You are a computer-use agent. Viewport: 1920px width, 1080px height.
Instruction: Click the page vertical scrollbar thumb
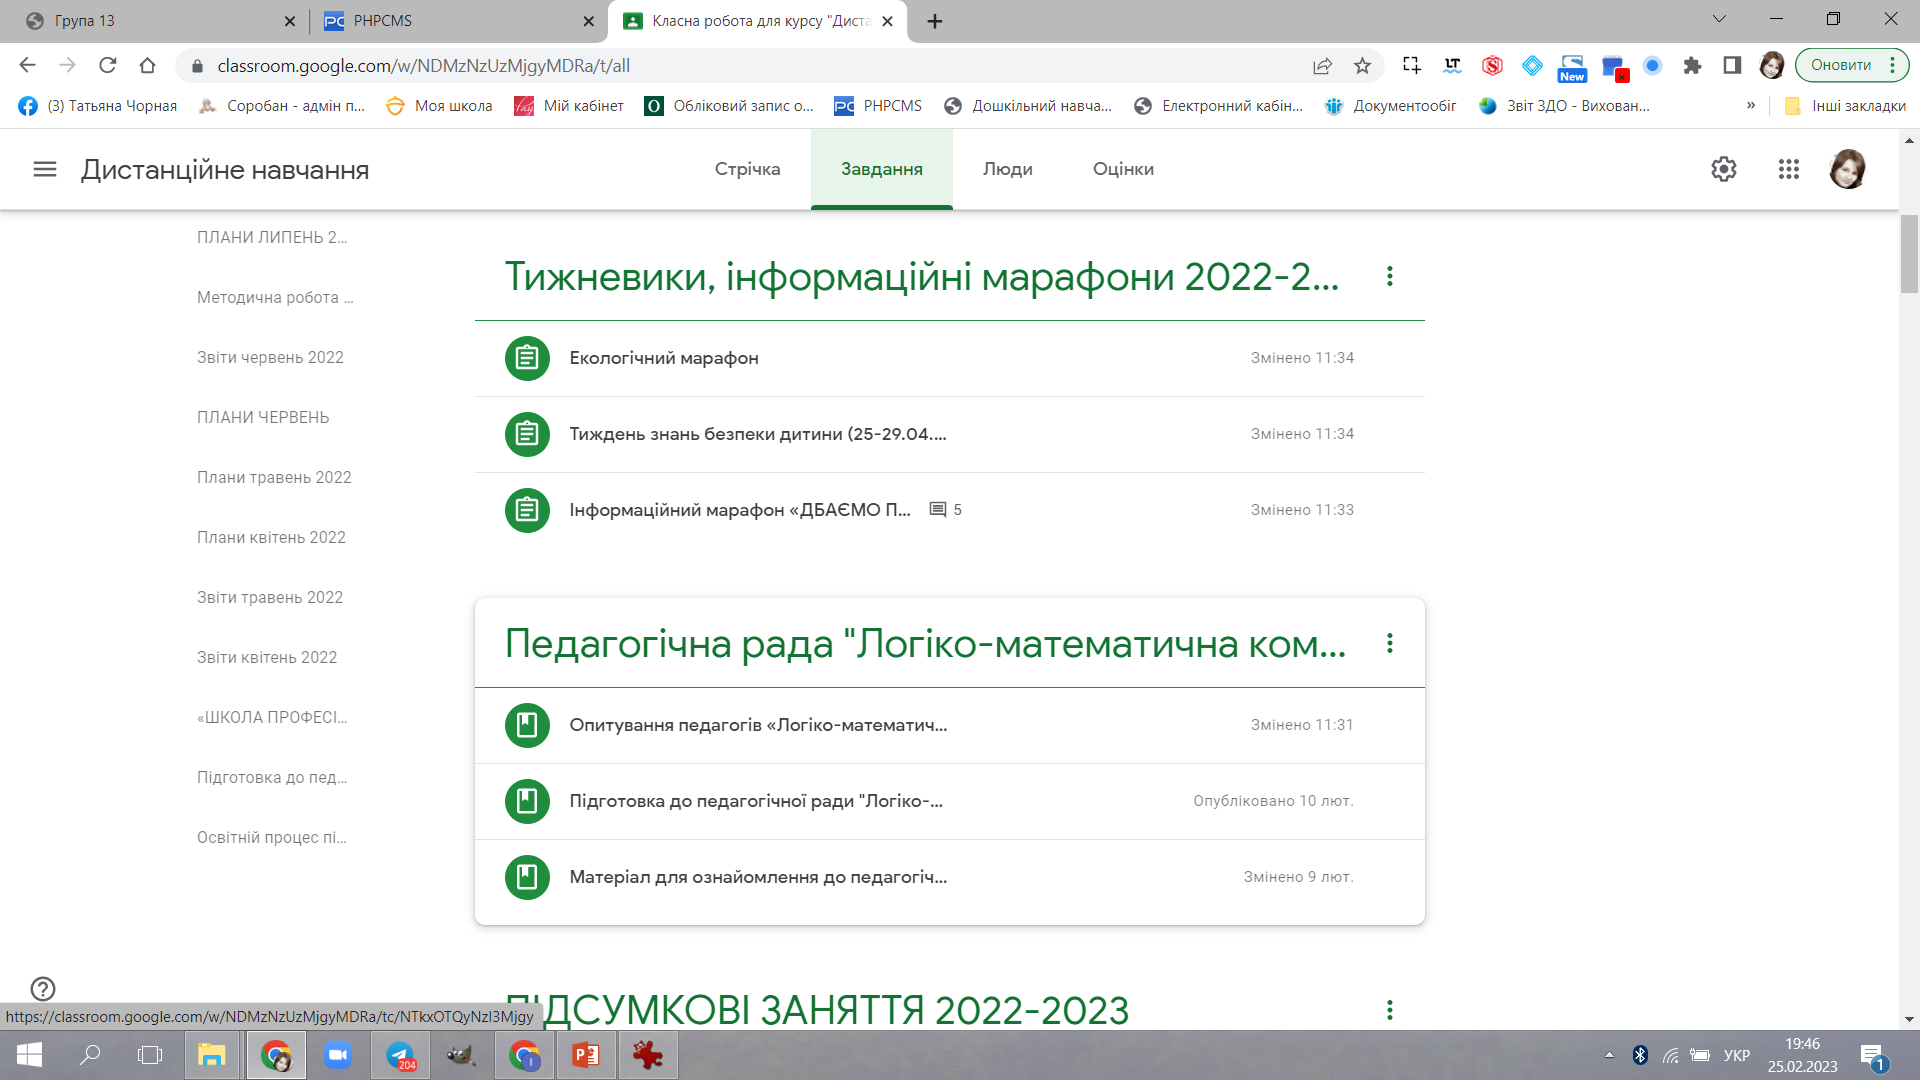click(1909, 254)
